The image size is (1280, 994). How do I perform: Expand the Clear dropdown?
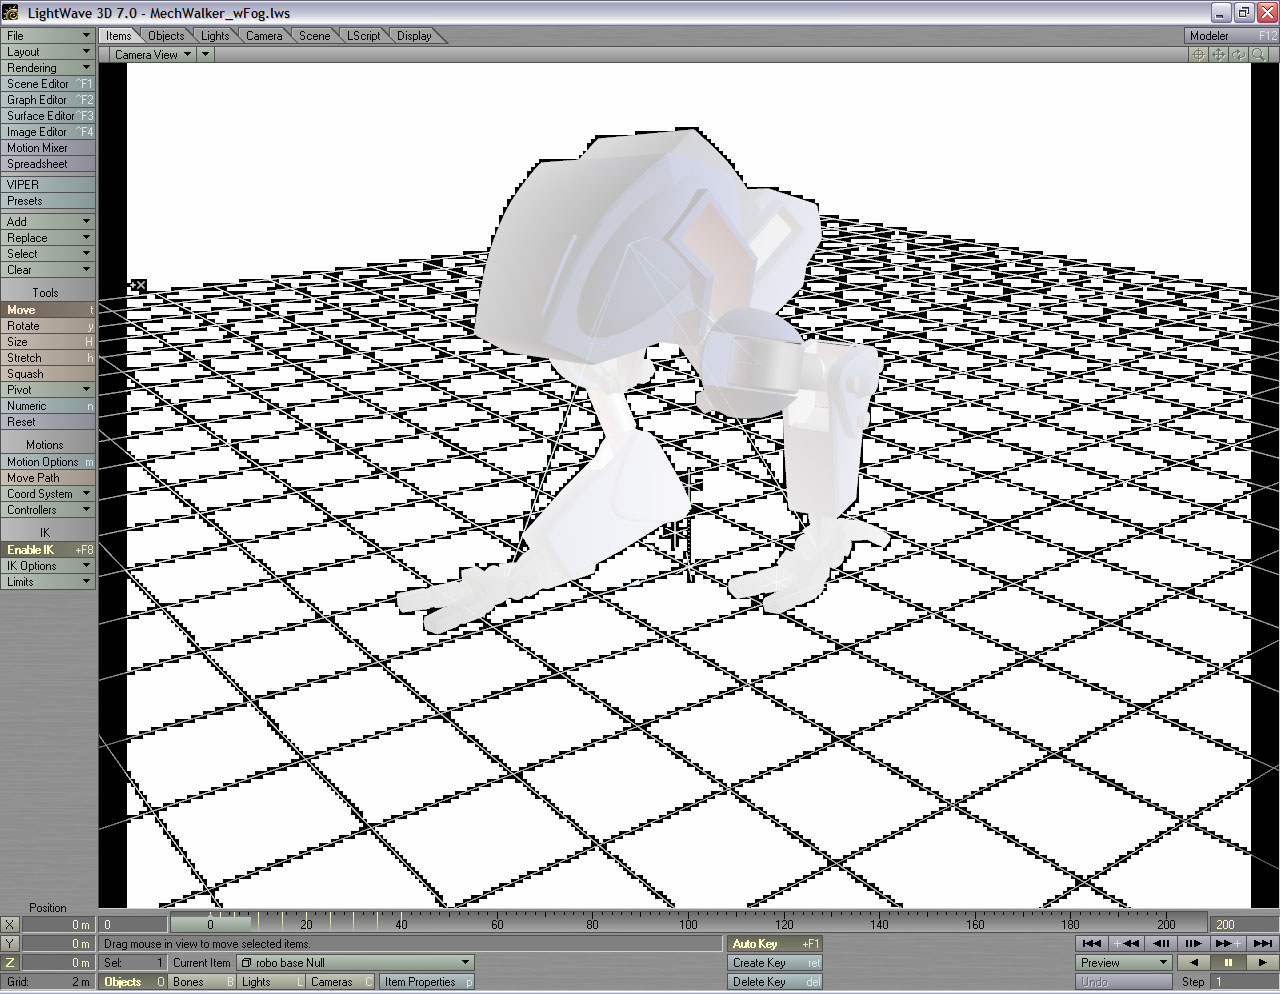point(48,270)
